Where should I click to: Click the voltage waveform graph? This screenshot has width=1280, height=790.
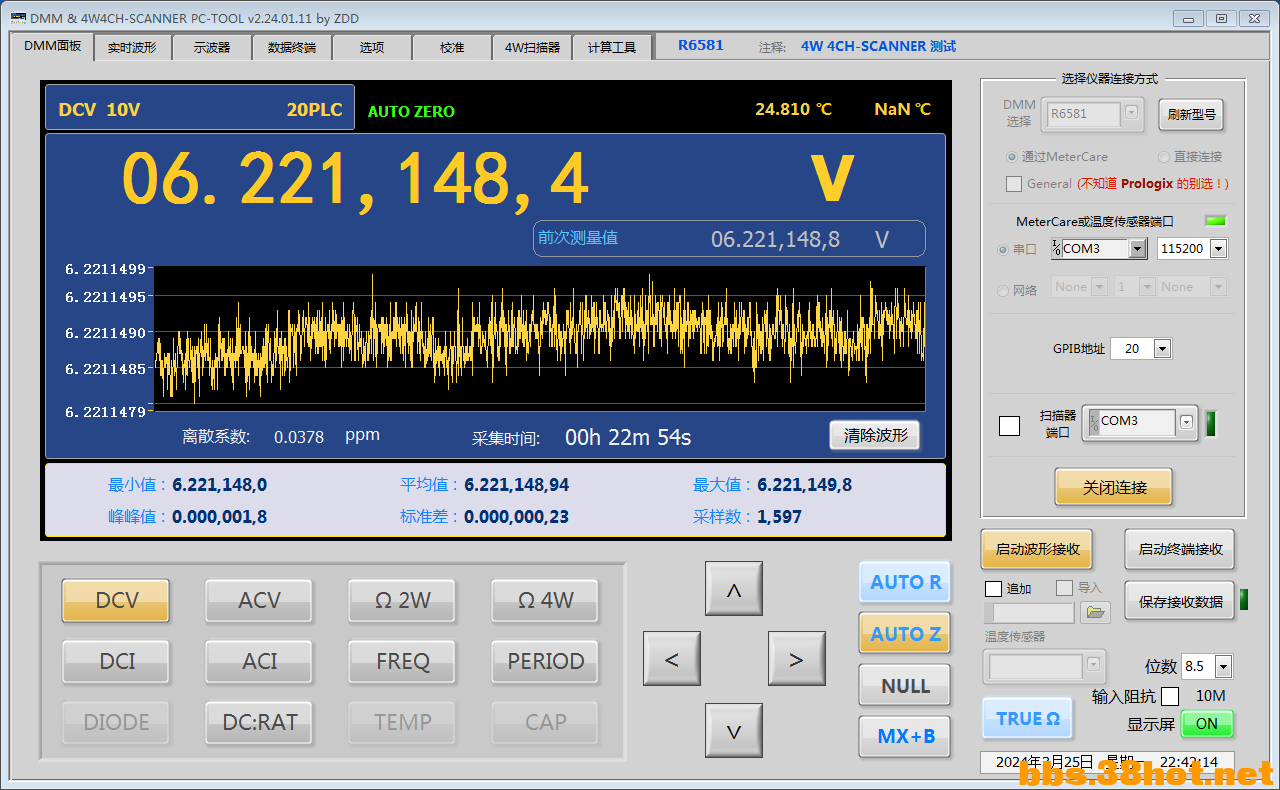point(540,338)
